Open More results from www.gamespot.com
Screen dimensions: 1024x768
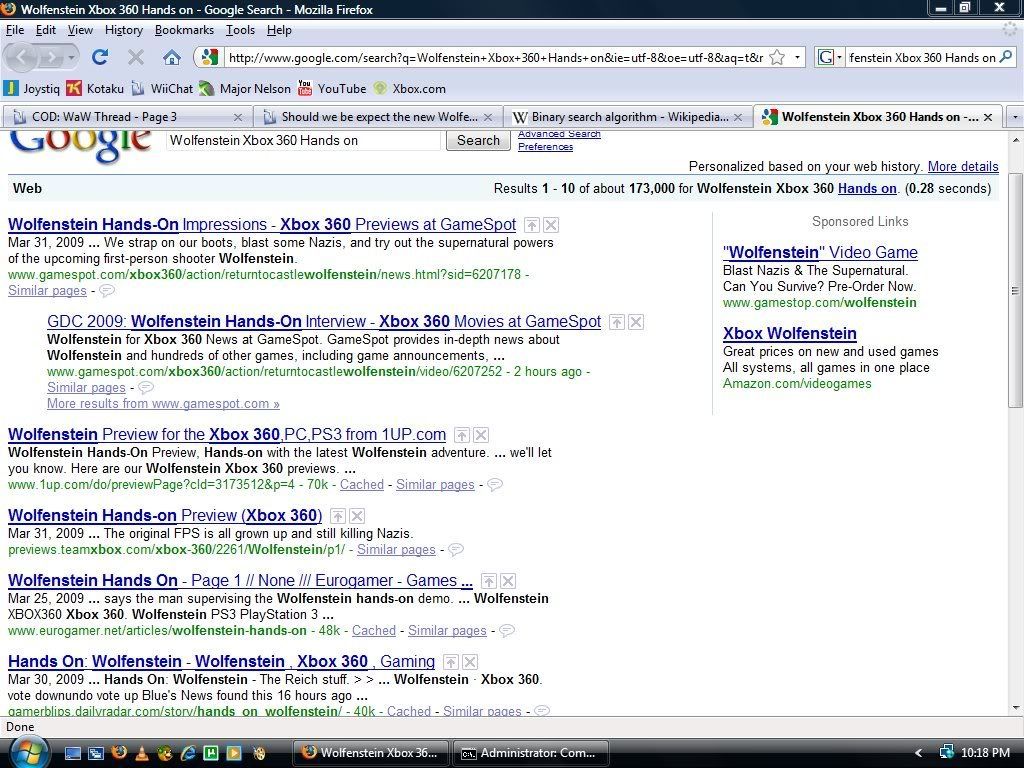(x=163, y=404)
